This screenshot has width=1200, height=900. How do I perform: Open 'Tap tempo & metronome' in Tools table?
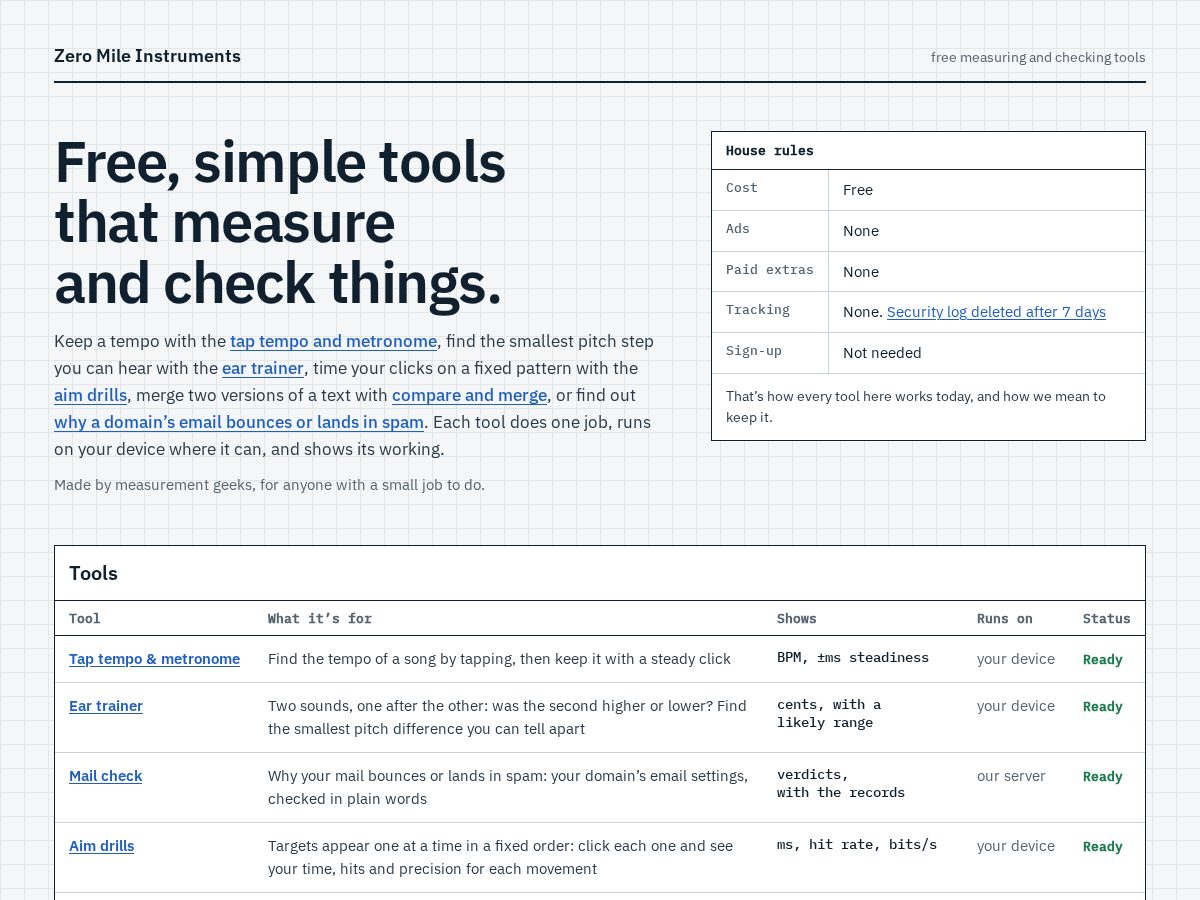[x=154, y=659]
